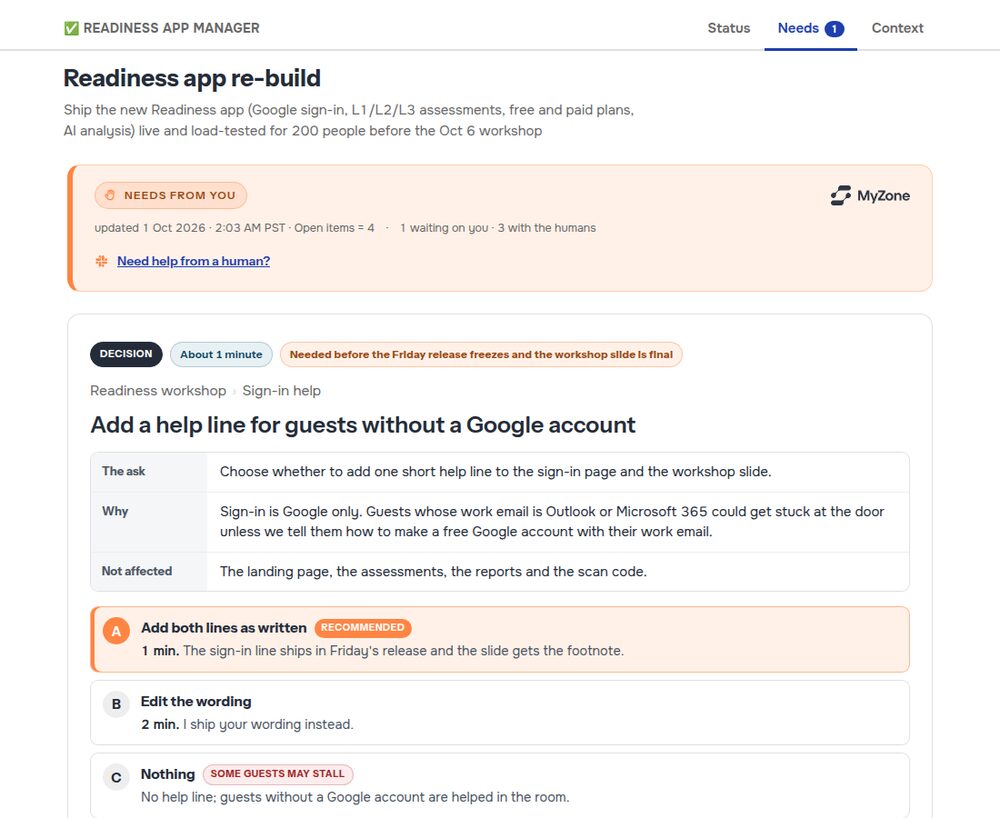Screen dimensions: 1000x818
Task: Select option C circle for Nothing
Action: pyautogui.click(x=116, y=777)
